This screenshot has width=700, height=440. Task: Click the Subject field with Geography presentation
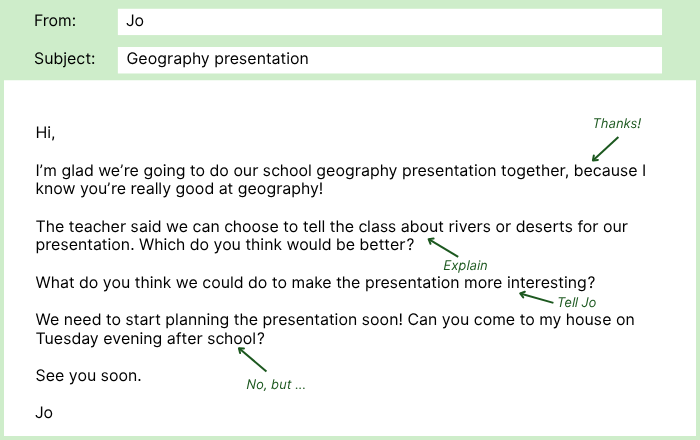coord(389,59)
